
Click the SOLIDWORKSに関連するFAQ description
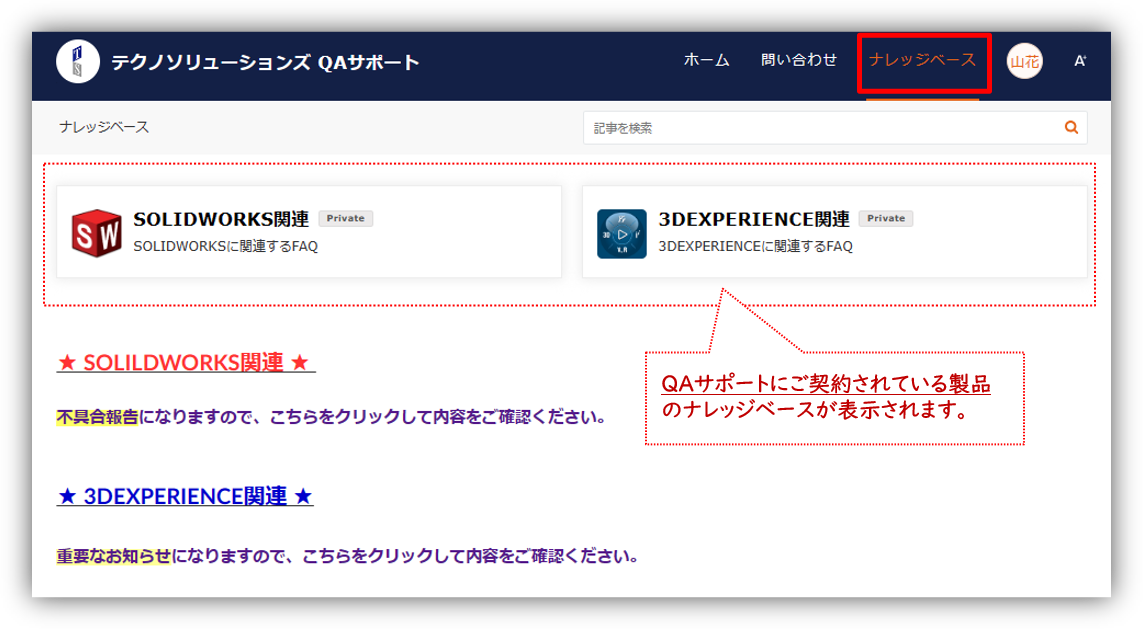[x=225, y=246]
